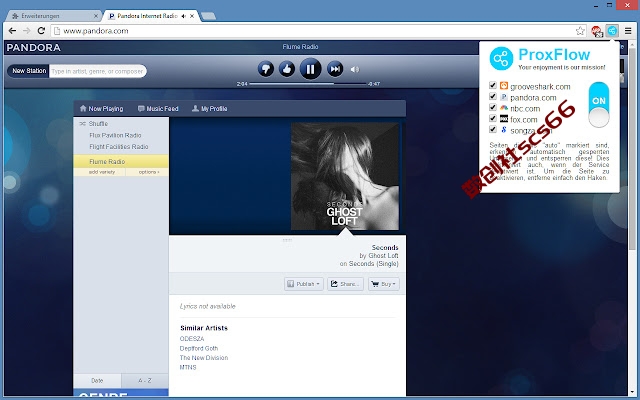
Task: Open similar artist ODESZA
Action: pyautogui.click(x=192, y=339)
